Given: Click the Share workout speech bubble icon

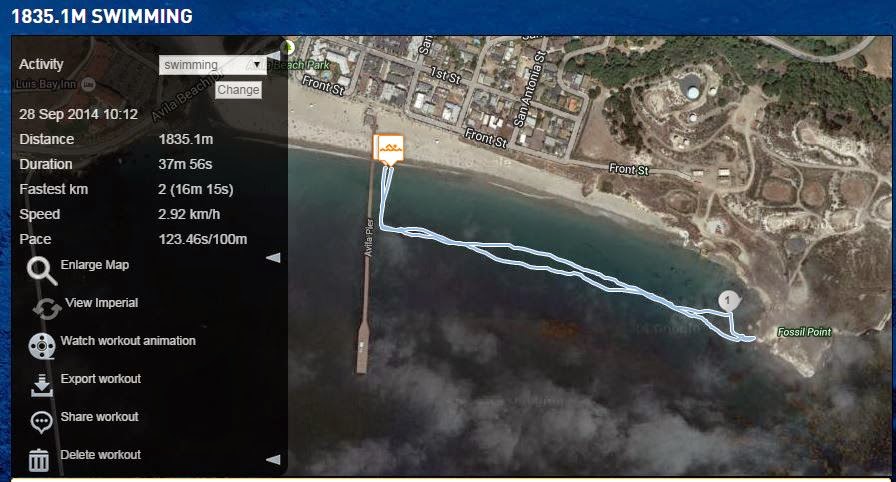Looking at the screenshot, I should pos(41,423).
